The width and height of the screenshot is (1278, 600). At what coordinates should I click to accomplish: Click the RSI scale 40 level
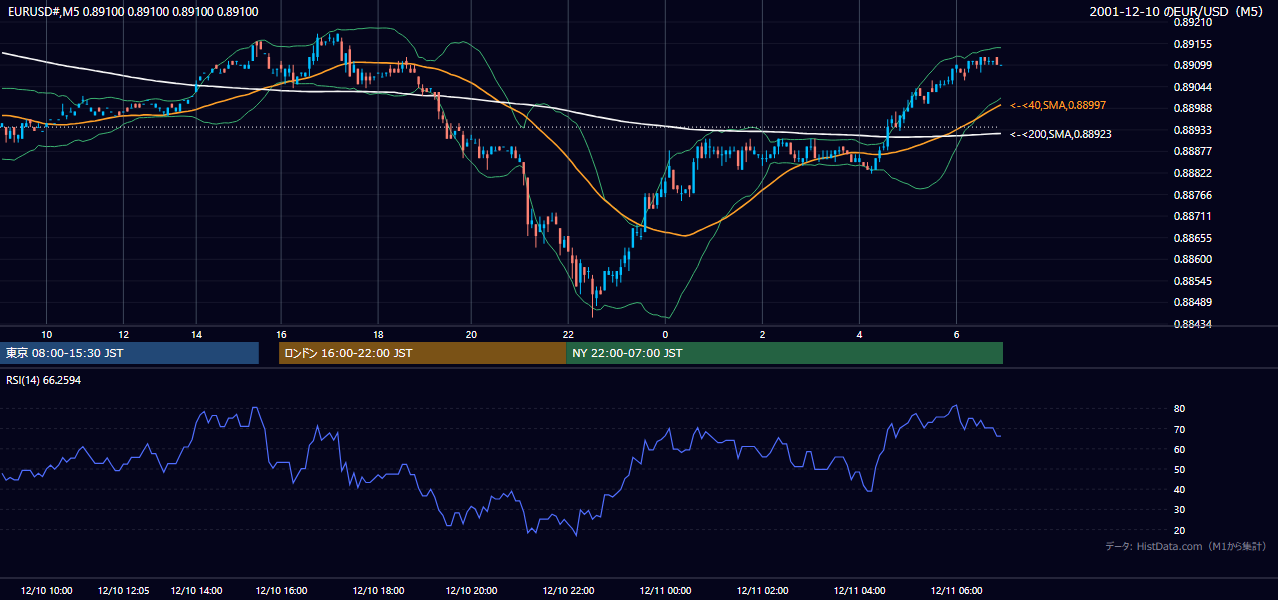(x=1179, y=489)
